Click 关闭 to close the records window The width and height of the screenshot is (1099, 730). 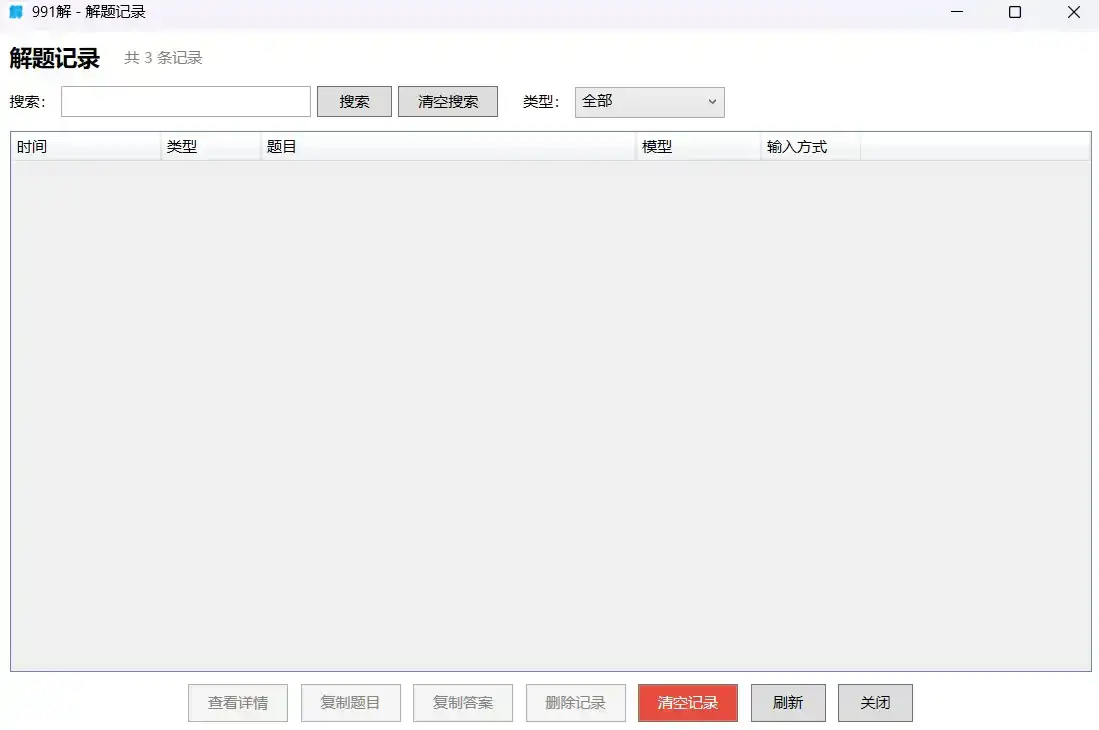point(875,702)
